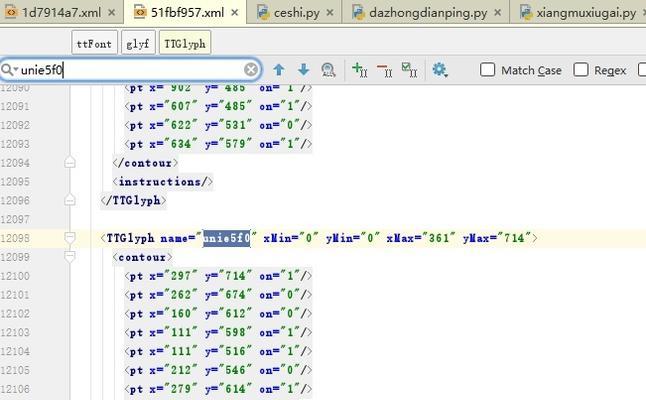Viewport: 646px width, 400px height.
Task: Click the opening <contour> tag at line 12099
Action: 143,257
